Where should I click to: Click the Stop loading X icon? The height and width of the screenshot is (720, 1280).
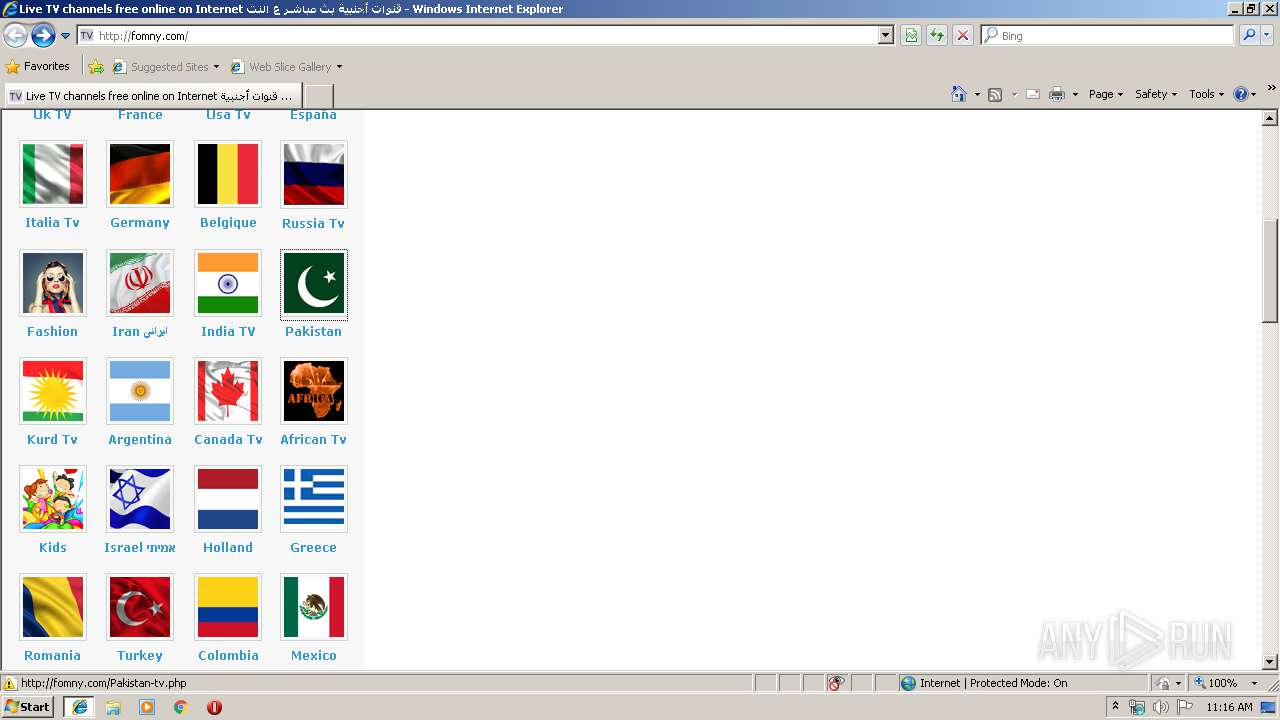coord(962,35)
